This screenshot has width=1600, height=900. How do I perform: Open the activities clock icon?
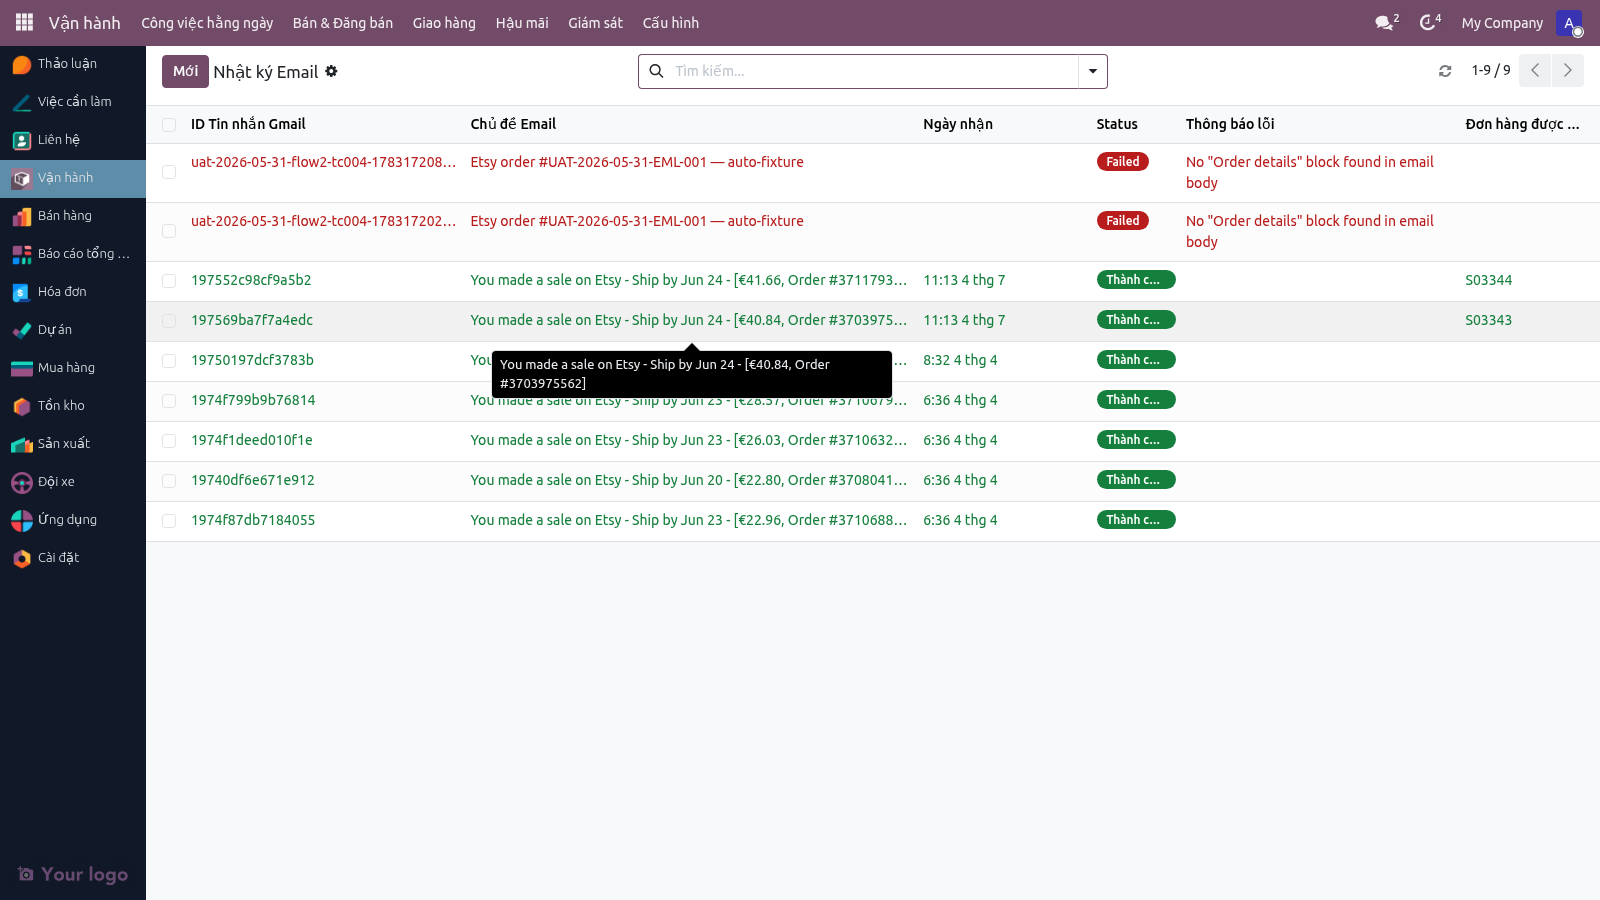click(1430, 22)
